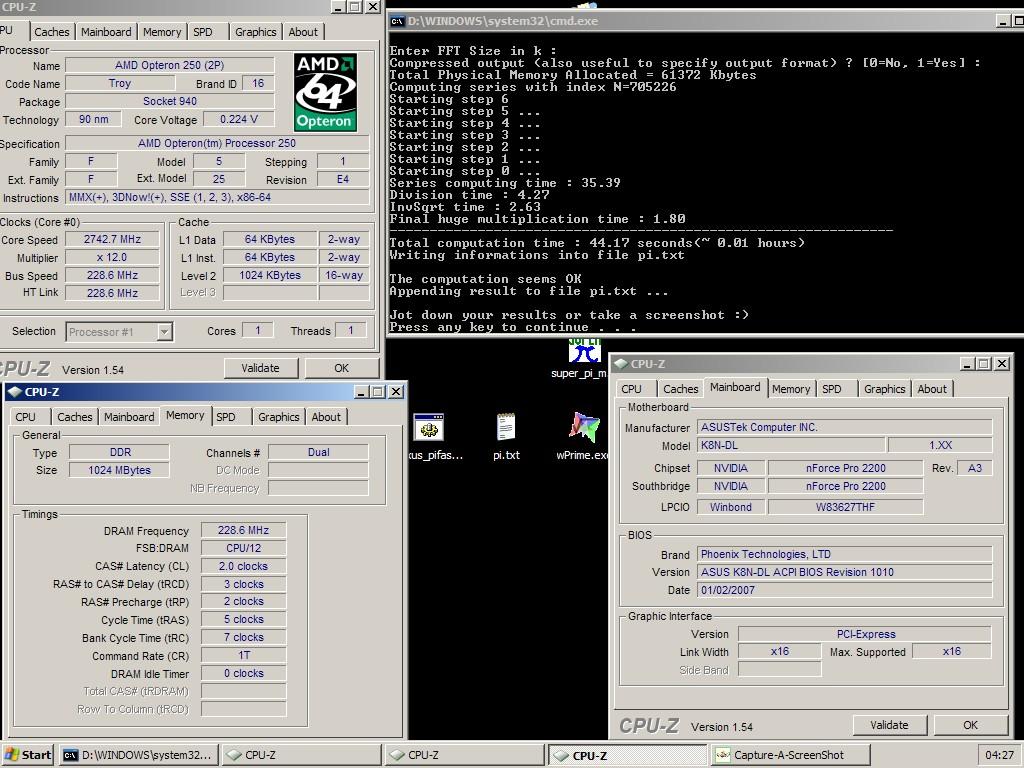The width and height of the screenshot is (1024, 768).
Task: Select Graphics tab in Memory CPU-Z window
Action: 278,417
